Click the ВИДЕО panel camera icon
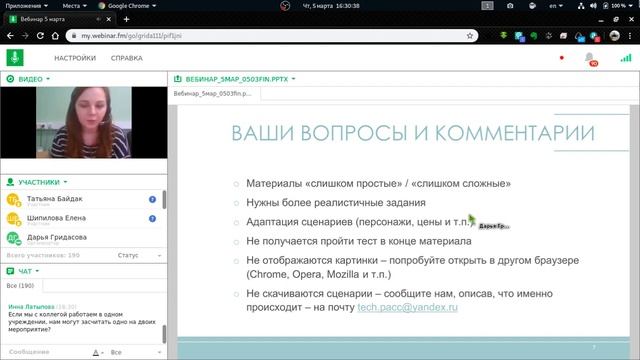640x360 pixels. click(x=11, y=79)
